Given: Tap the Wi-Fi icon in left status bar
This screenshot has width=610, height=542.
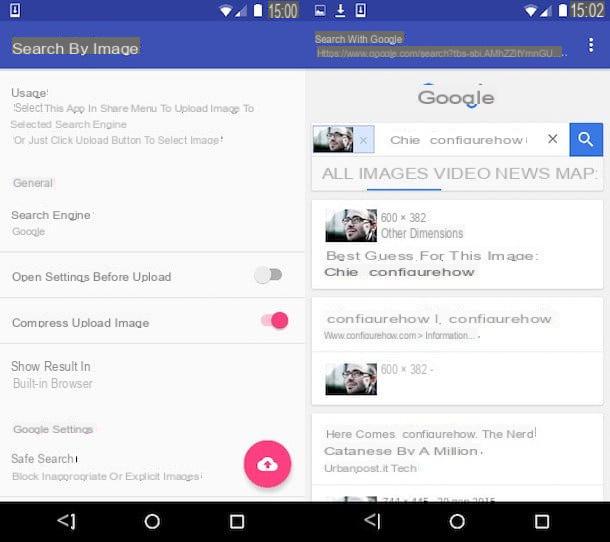Looking at the screenshot, I should click(x=226, y=11).
